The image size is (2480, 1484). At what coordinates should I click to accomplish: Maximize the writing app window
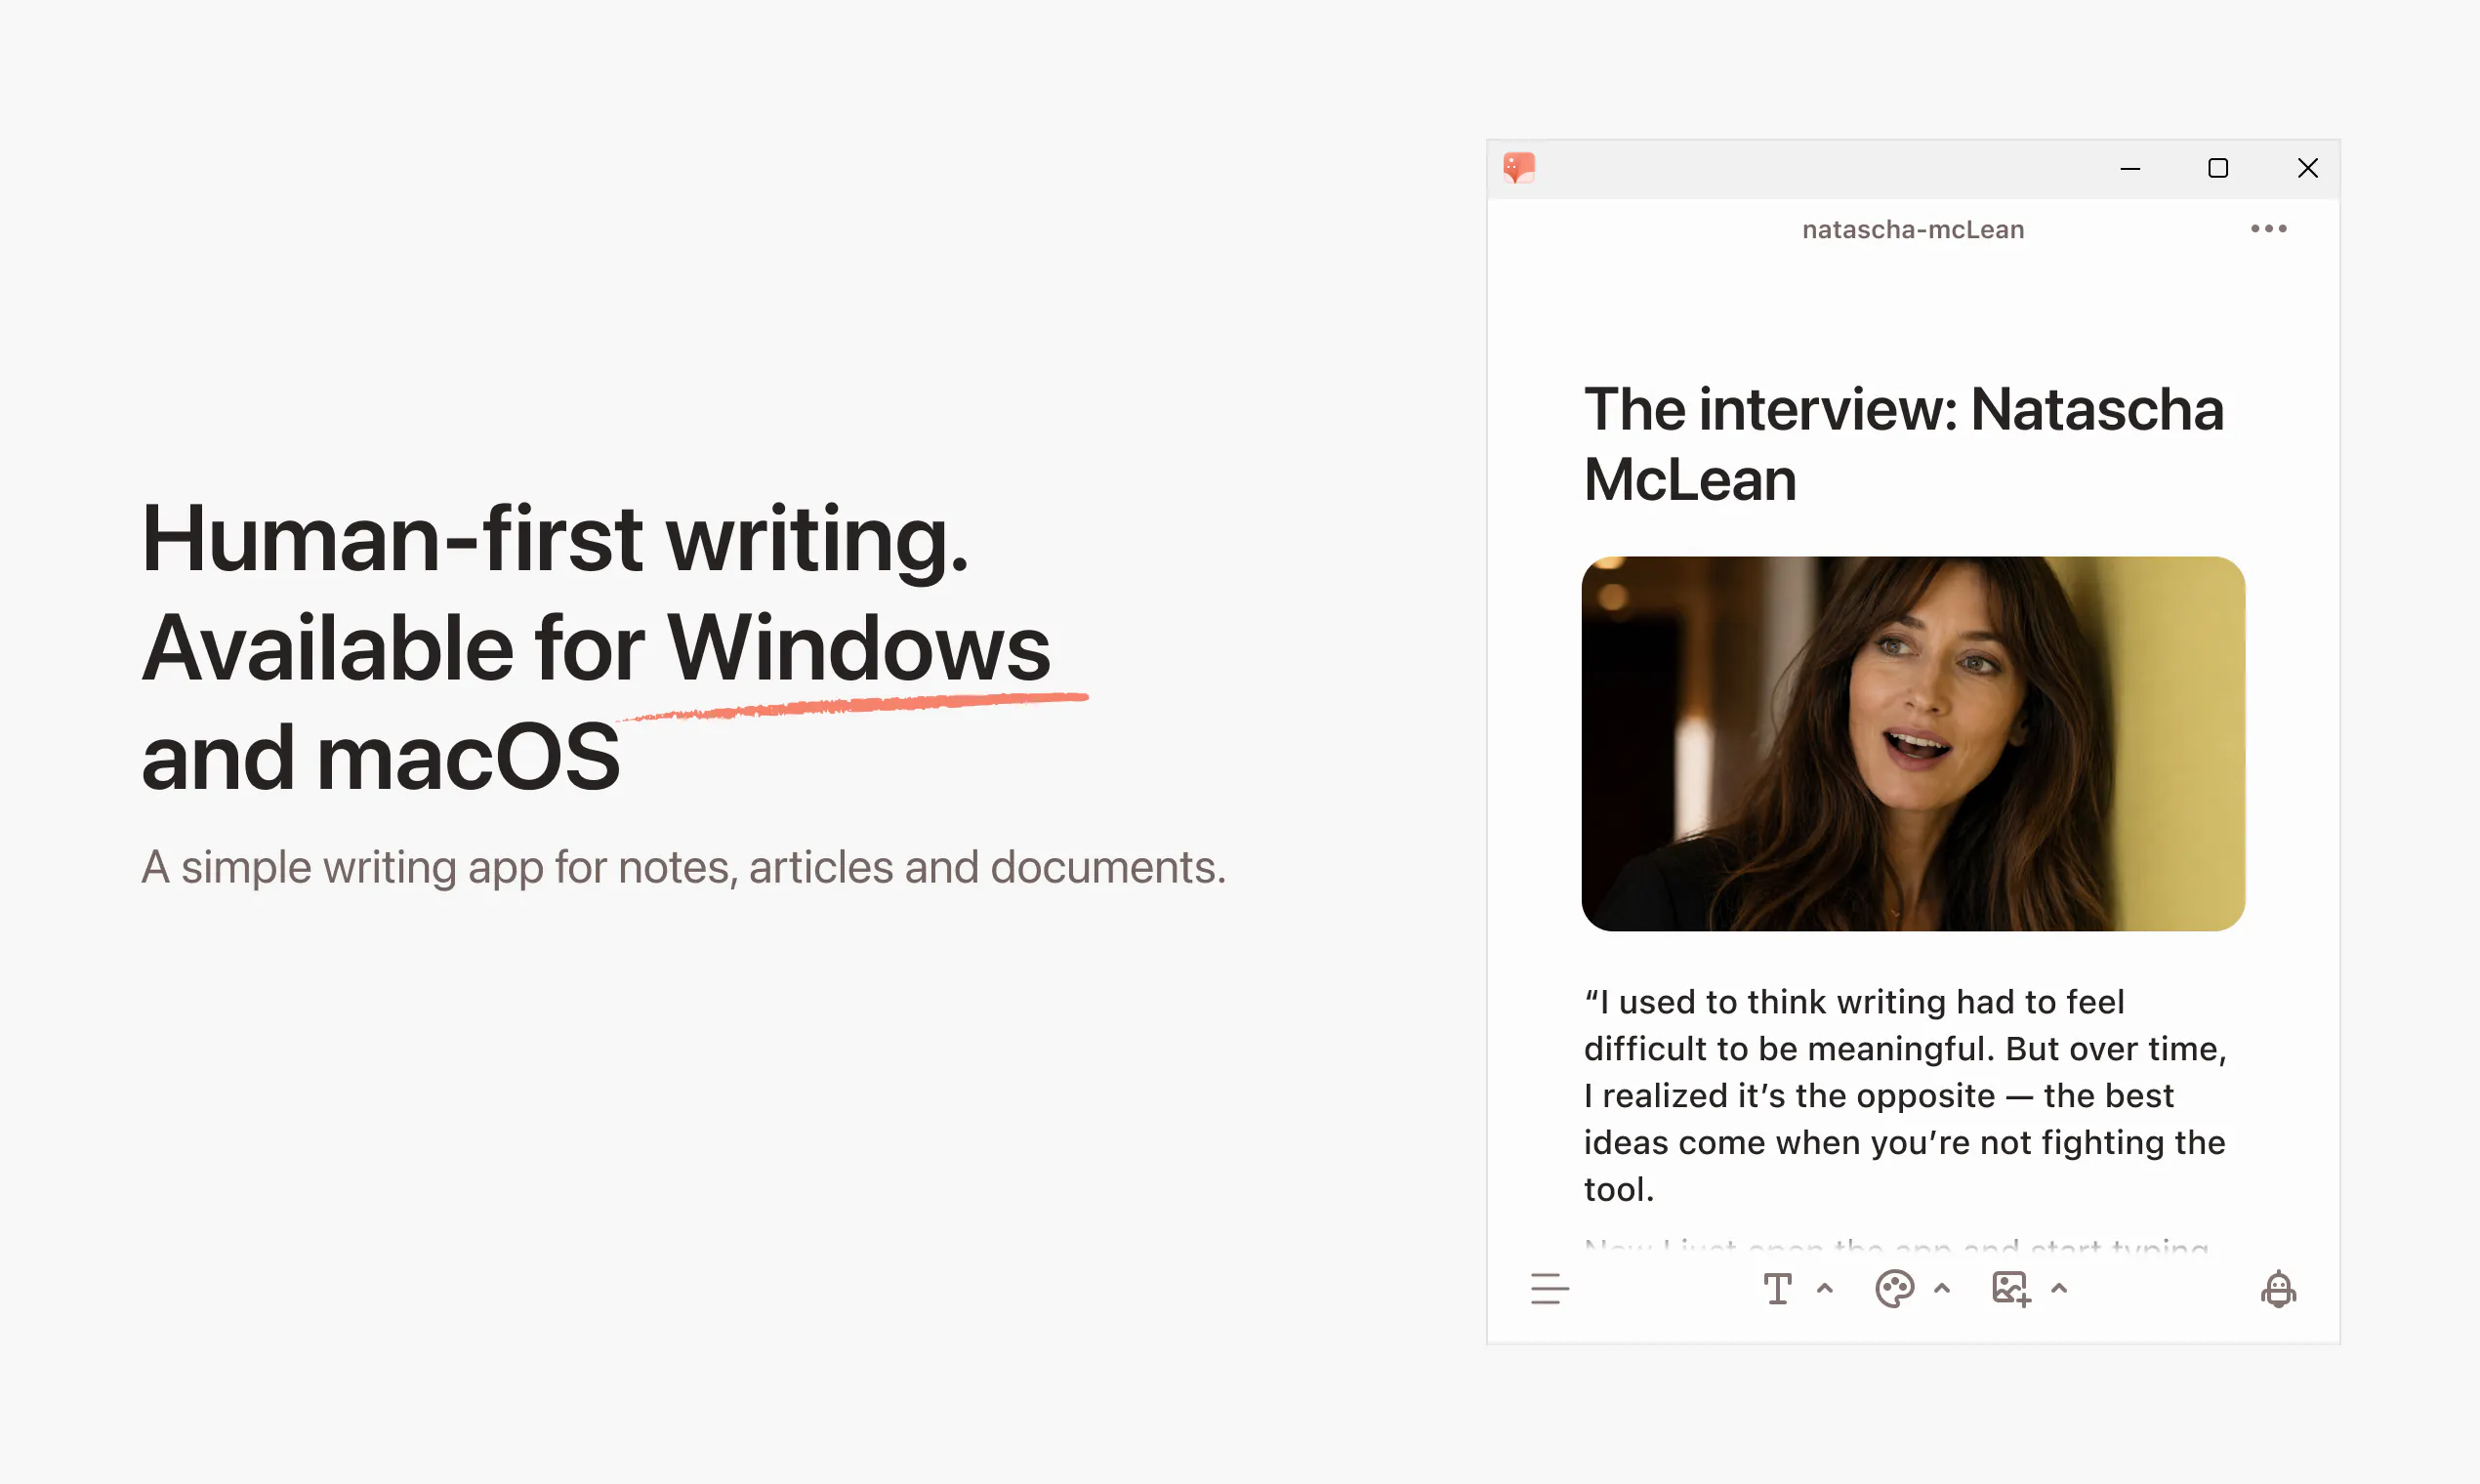(2218, 169)
